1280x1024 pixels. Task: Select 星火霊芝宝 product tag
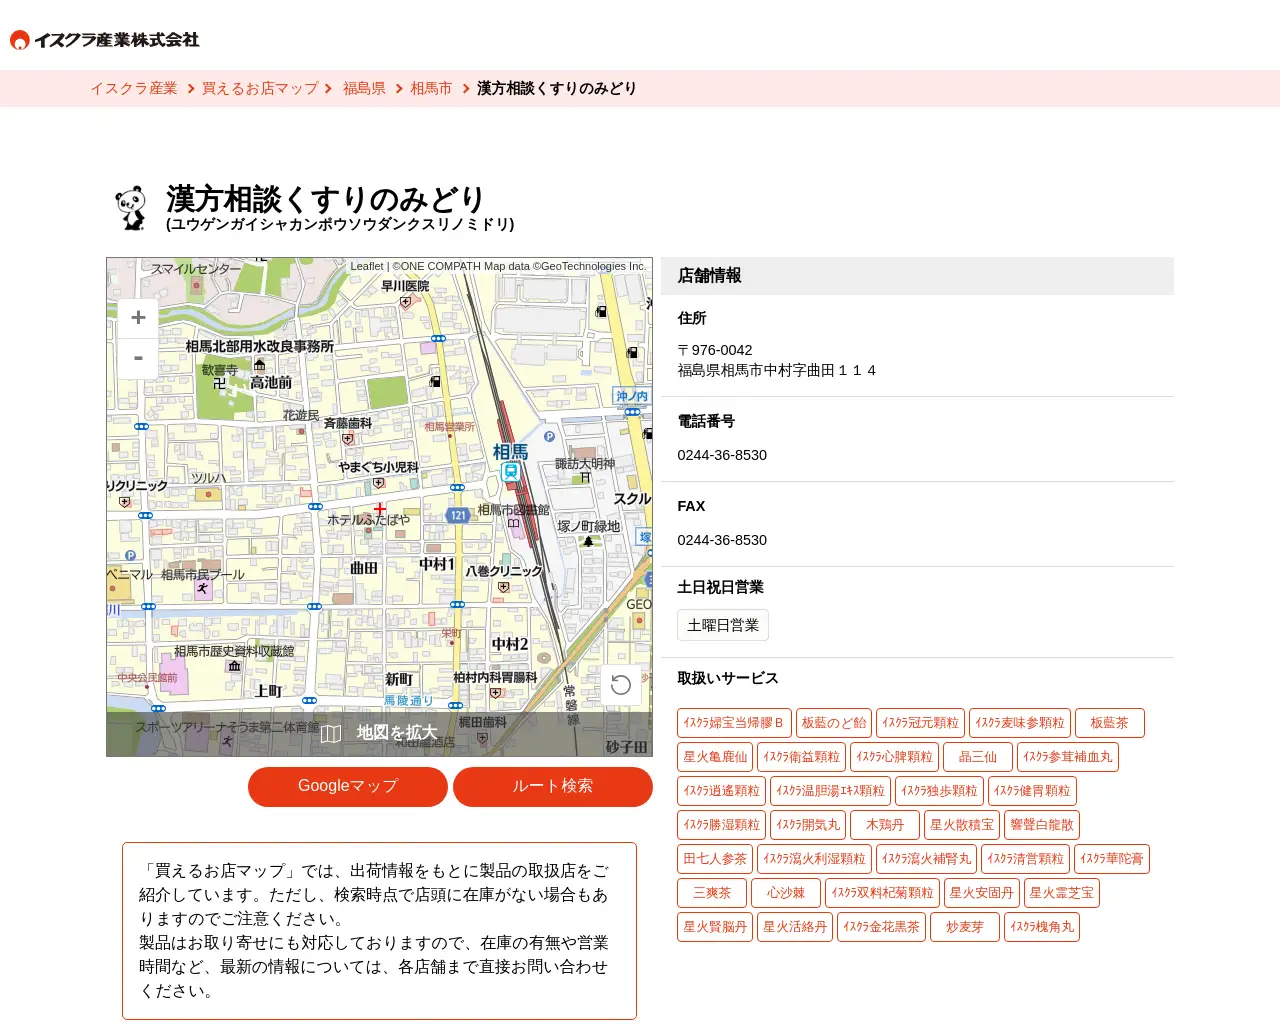[x=1062, y=893]
